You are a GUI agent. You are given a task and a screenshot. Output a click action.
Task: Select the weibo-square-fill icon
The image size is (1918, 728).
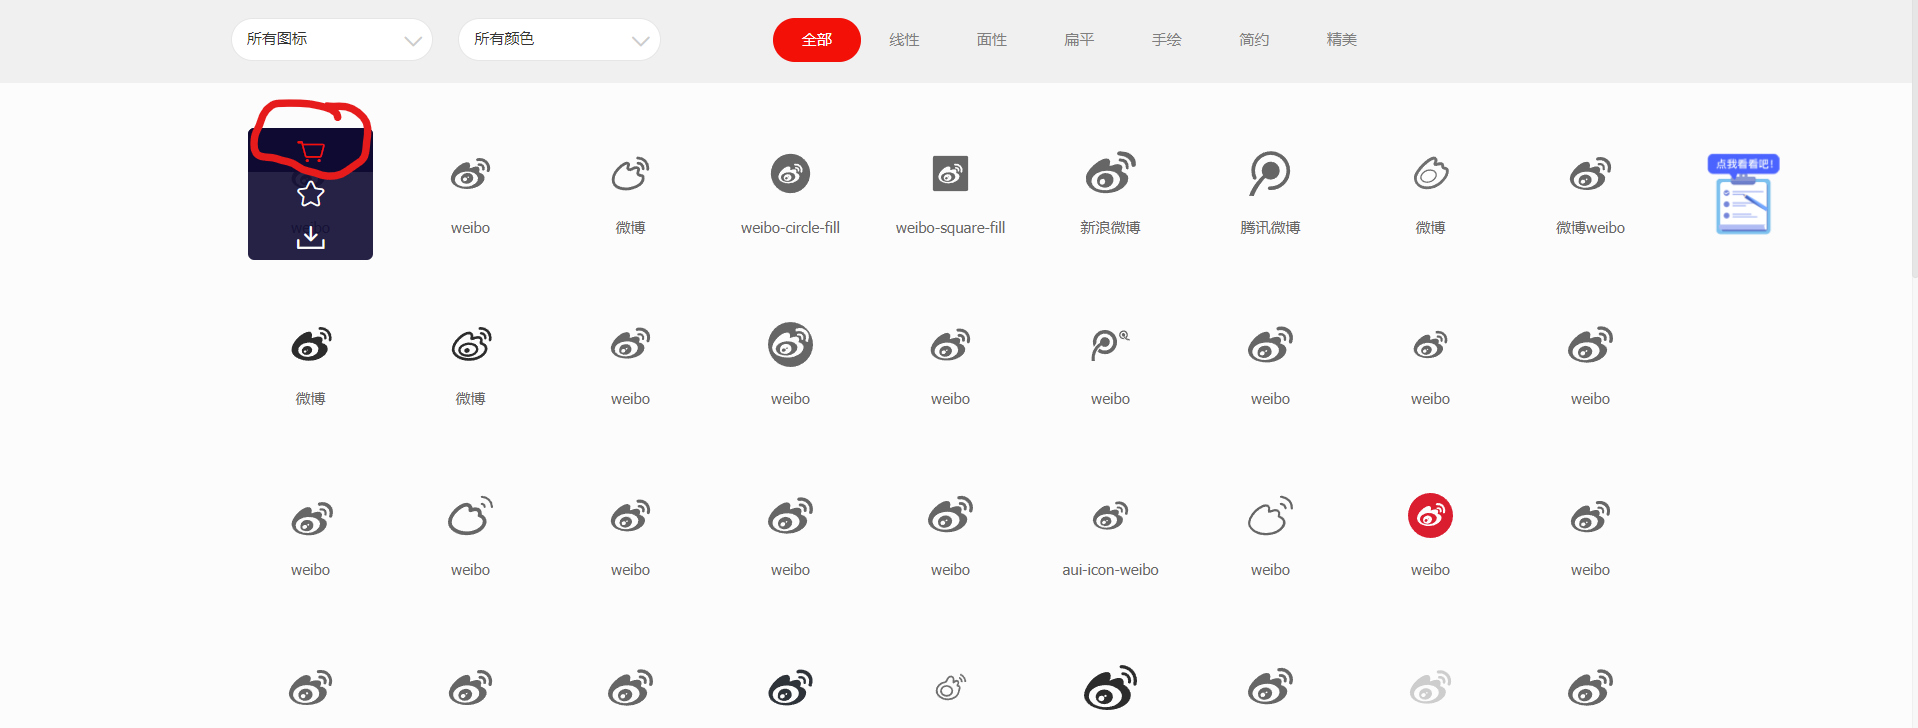coord(950,174)
